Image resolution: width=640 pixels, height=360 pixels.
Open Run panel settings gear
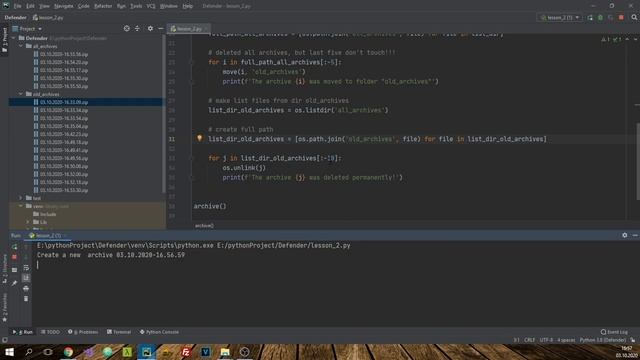click(624, 236)
